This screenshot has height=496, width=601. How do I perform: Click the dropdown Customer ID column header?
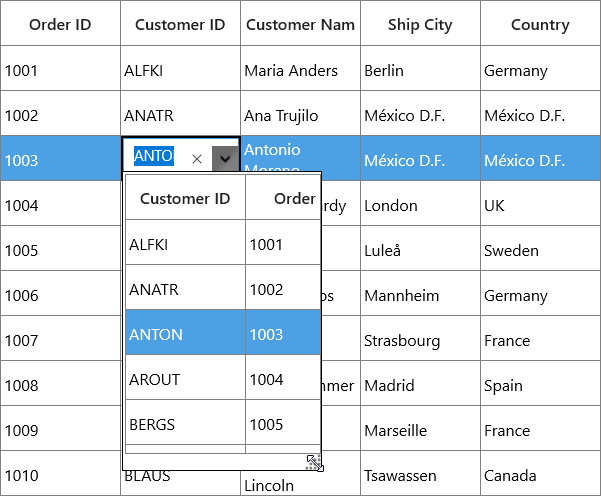click(186, 198)
